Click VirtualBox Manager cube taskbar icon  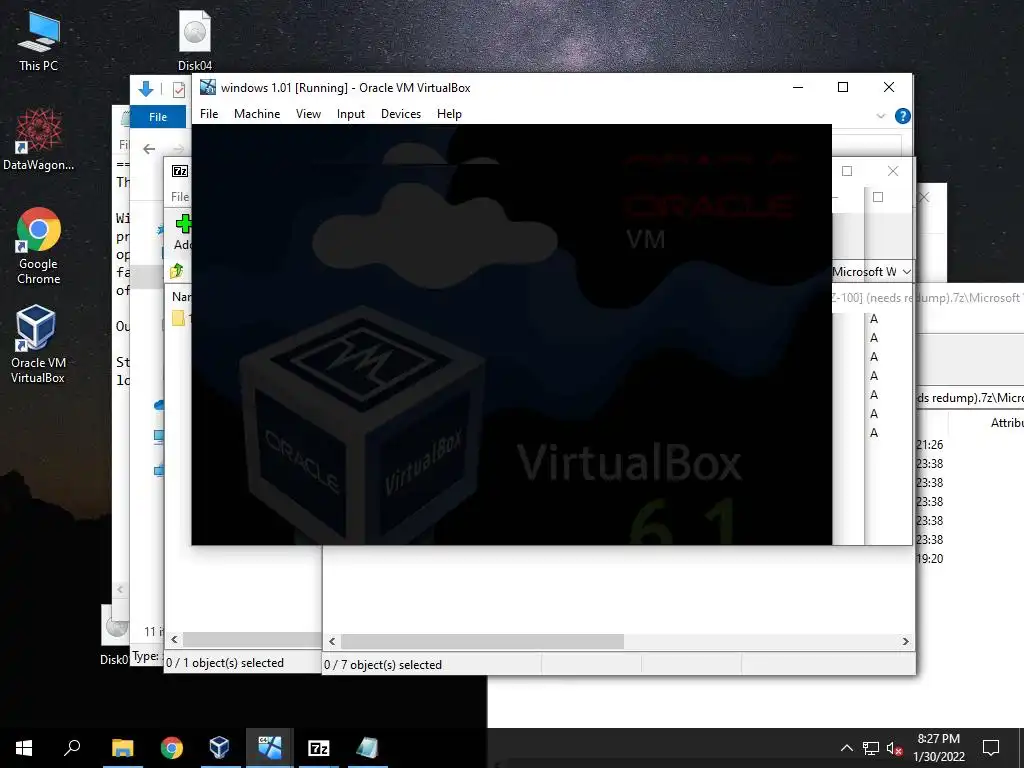(x=219, y=748)
